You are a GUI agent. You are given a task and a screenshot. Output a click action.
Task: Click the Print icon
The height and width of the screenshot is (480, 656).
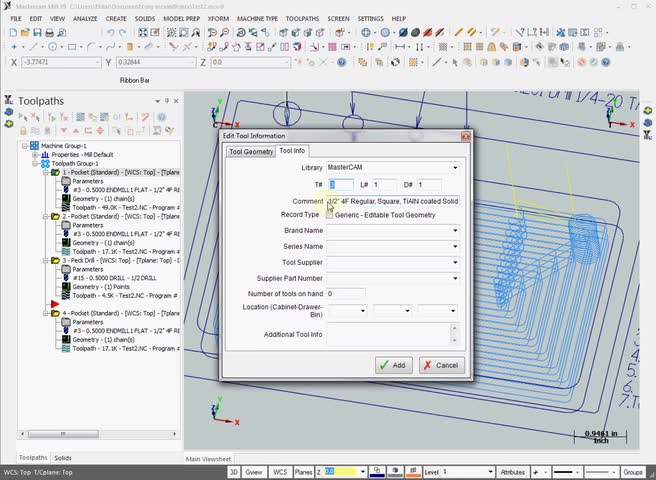click(49, 33)
